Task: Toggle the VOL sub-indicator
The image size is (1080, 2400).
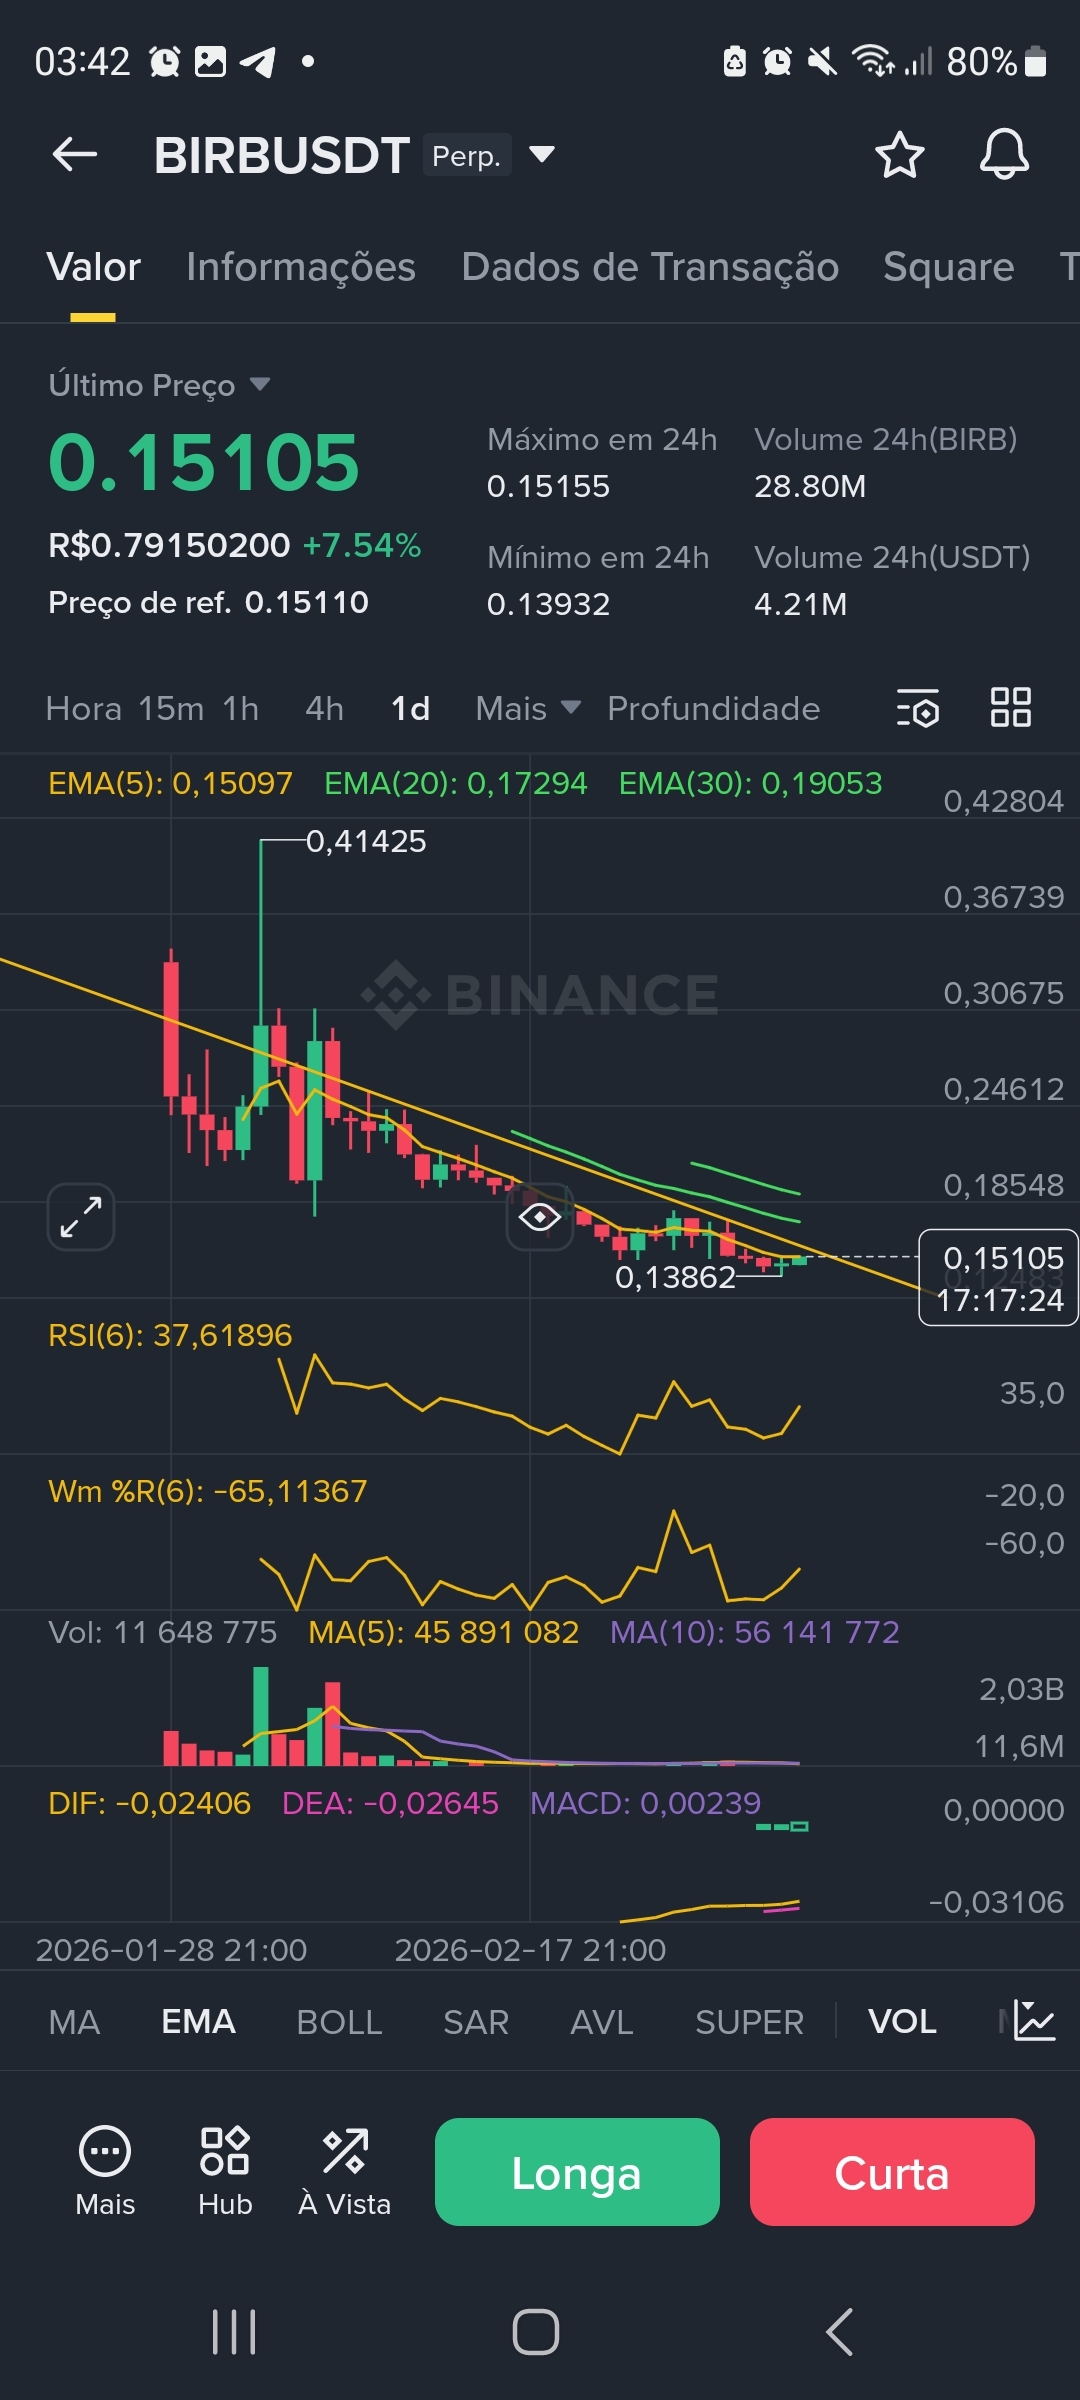Action: click(902, 2022)
